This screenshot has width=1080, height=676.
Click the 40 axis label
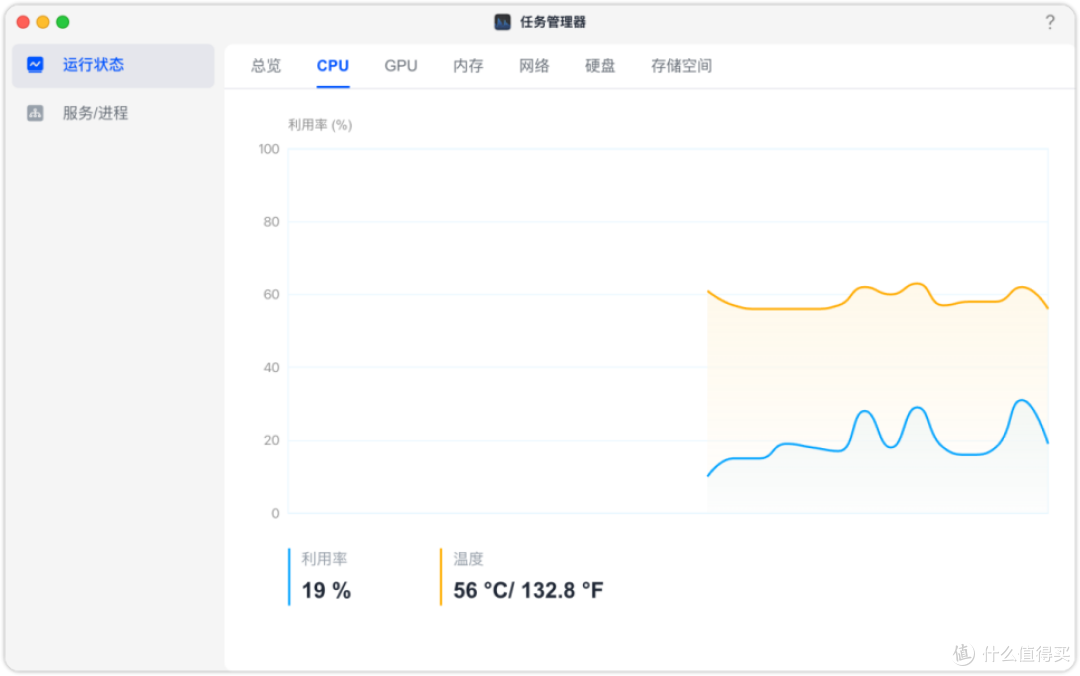point(271,367)
